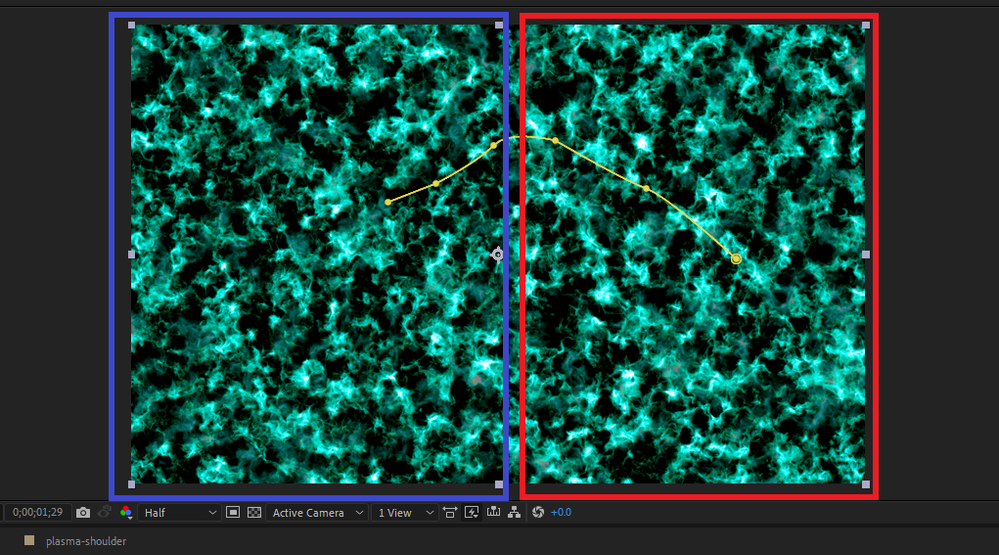The height and width of the screenshot is (555, 999).
Task: Select the starting keyframe dot where the motion path begins
Action: click(x=388, y=202)
